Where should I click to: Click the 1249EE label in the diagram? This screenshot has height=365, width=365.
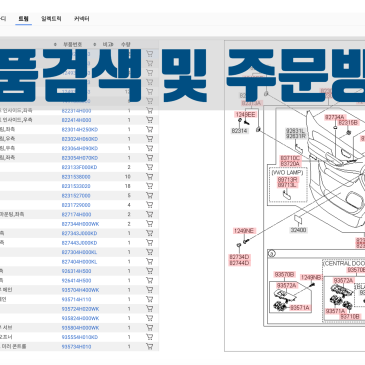[x=245, y=115]
